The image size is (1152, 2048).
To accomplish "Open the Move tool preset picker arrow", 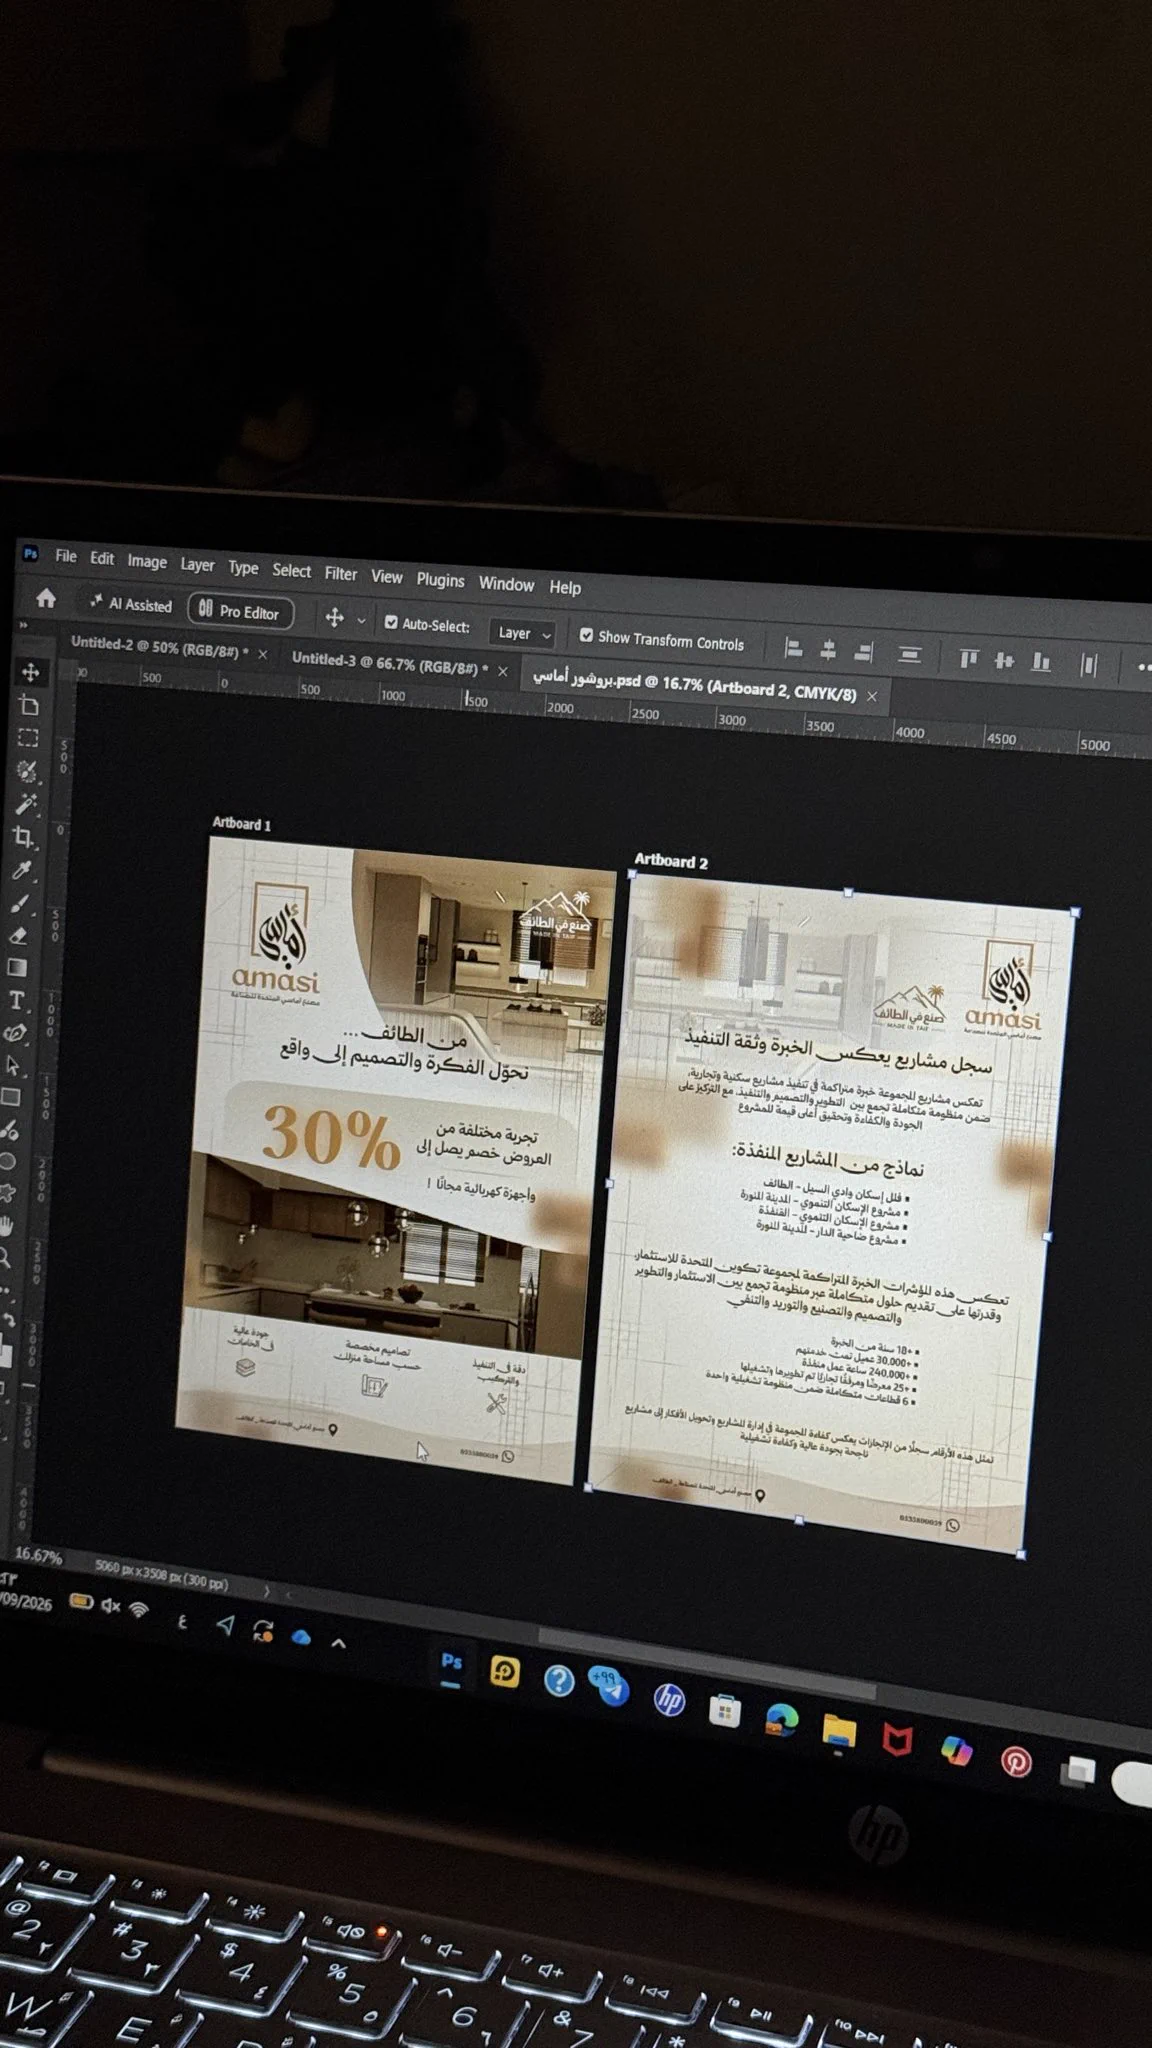I will coord(361,621).
